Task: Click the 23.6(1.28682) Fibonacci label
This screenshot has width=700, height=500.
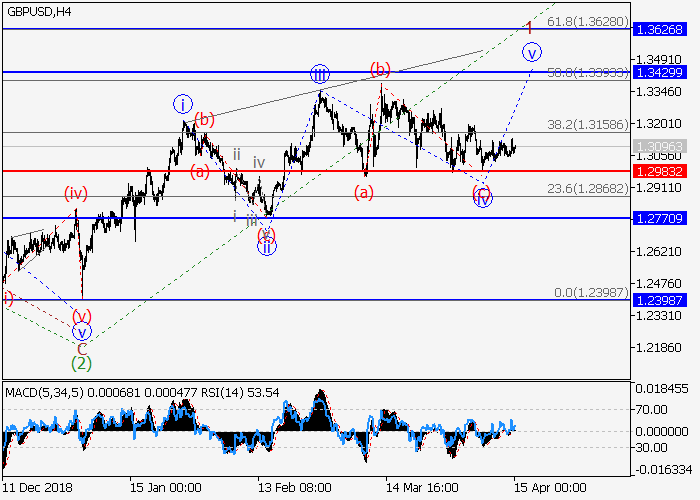Action: point(588,188)
